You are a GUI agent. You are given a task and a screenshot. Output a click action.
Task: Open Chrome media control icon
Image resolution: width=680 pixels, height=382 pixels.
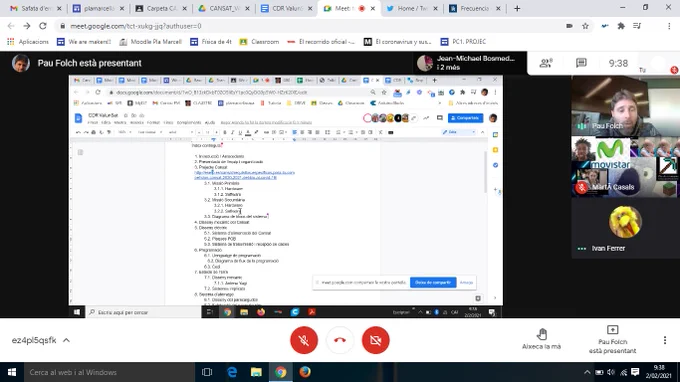click(x=637, y=26)
